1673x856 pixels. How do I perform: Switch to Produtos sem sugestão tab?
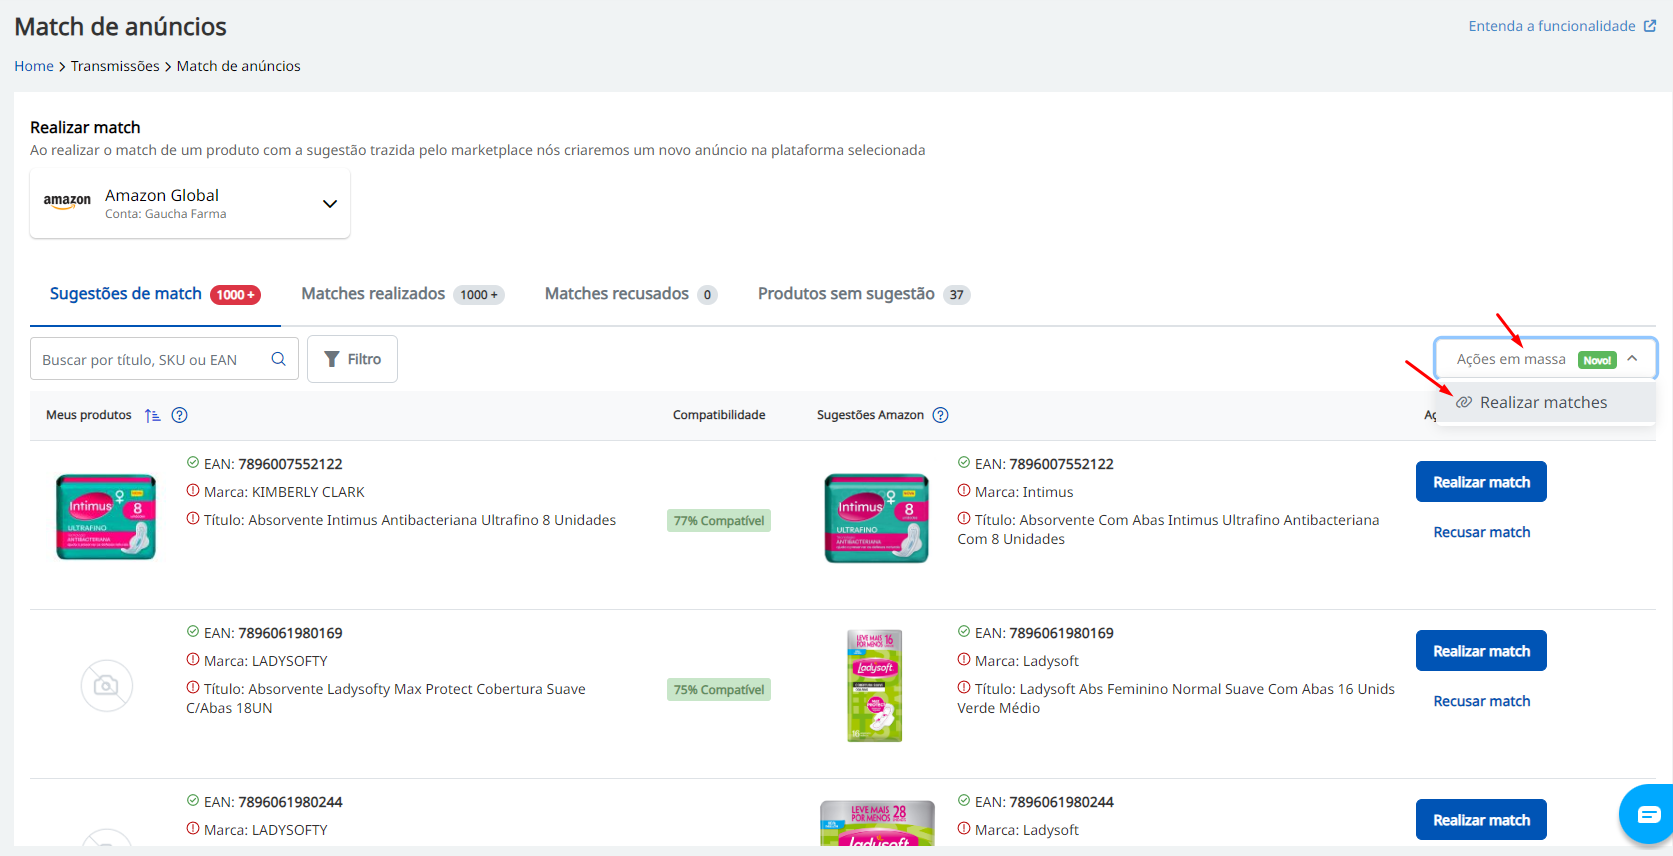pyautogui.click(x=864, y=294)
